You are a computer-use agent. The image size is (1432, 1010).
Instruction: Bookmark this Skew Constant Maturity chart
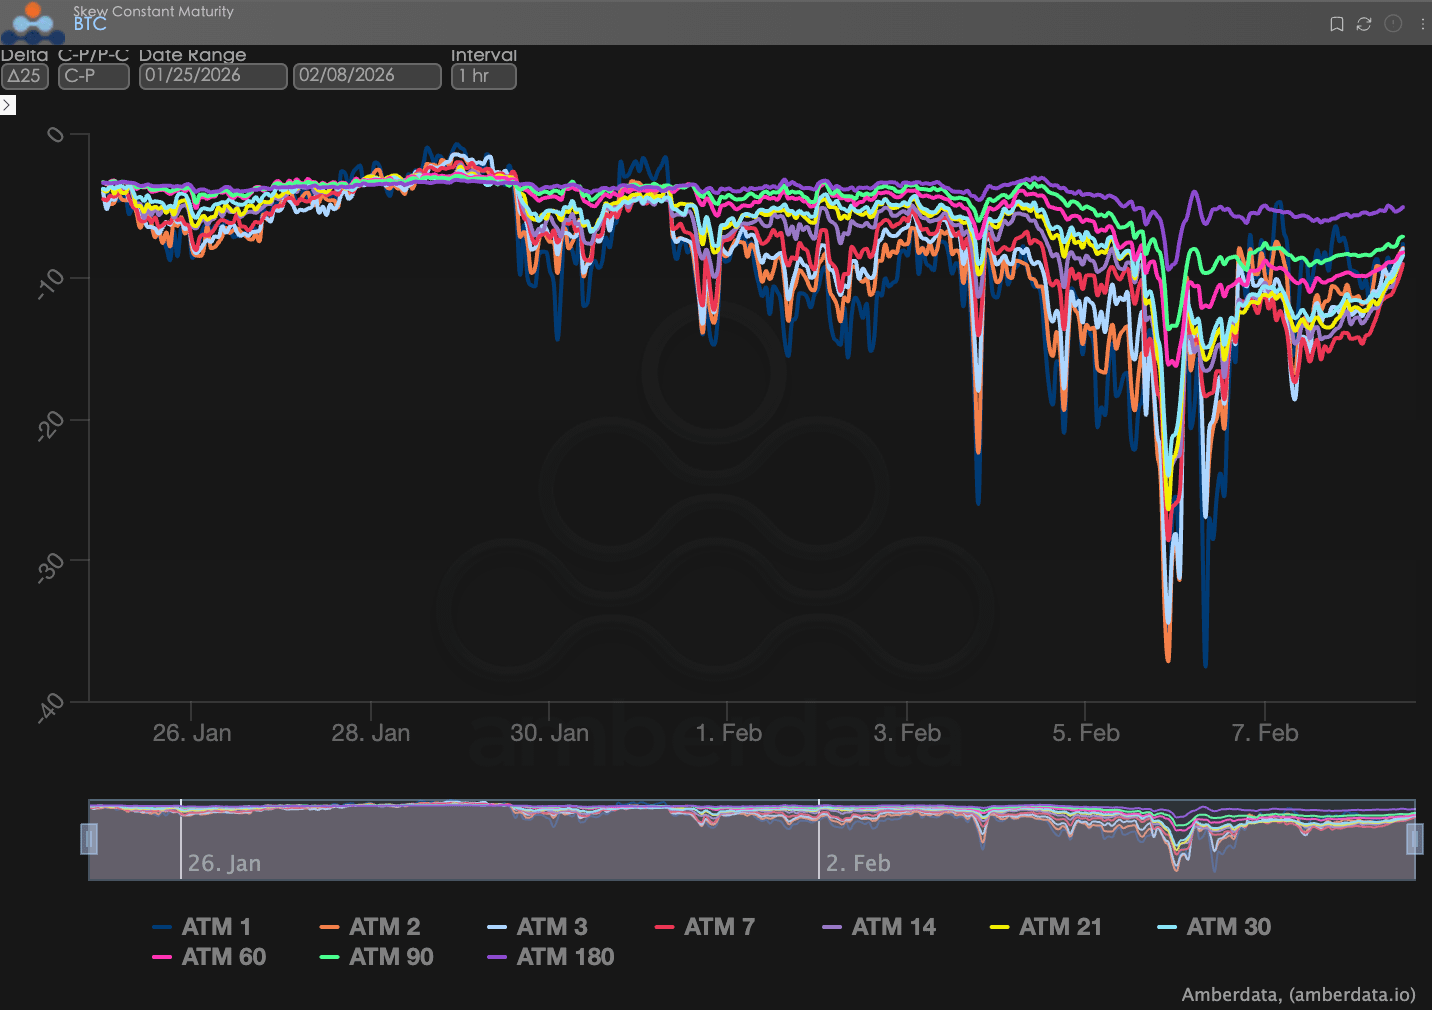pos(1336,24)
